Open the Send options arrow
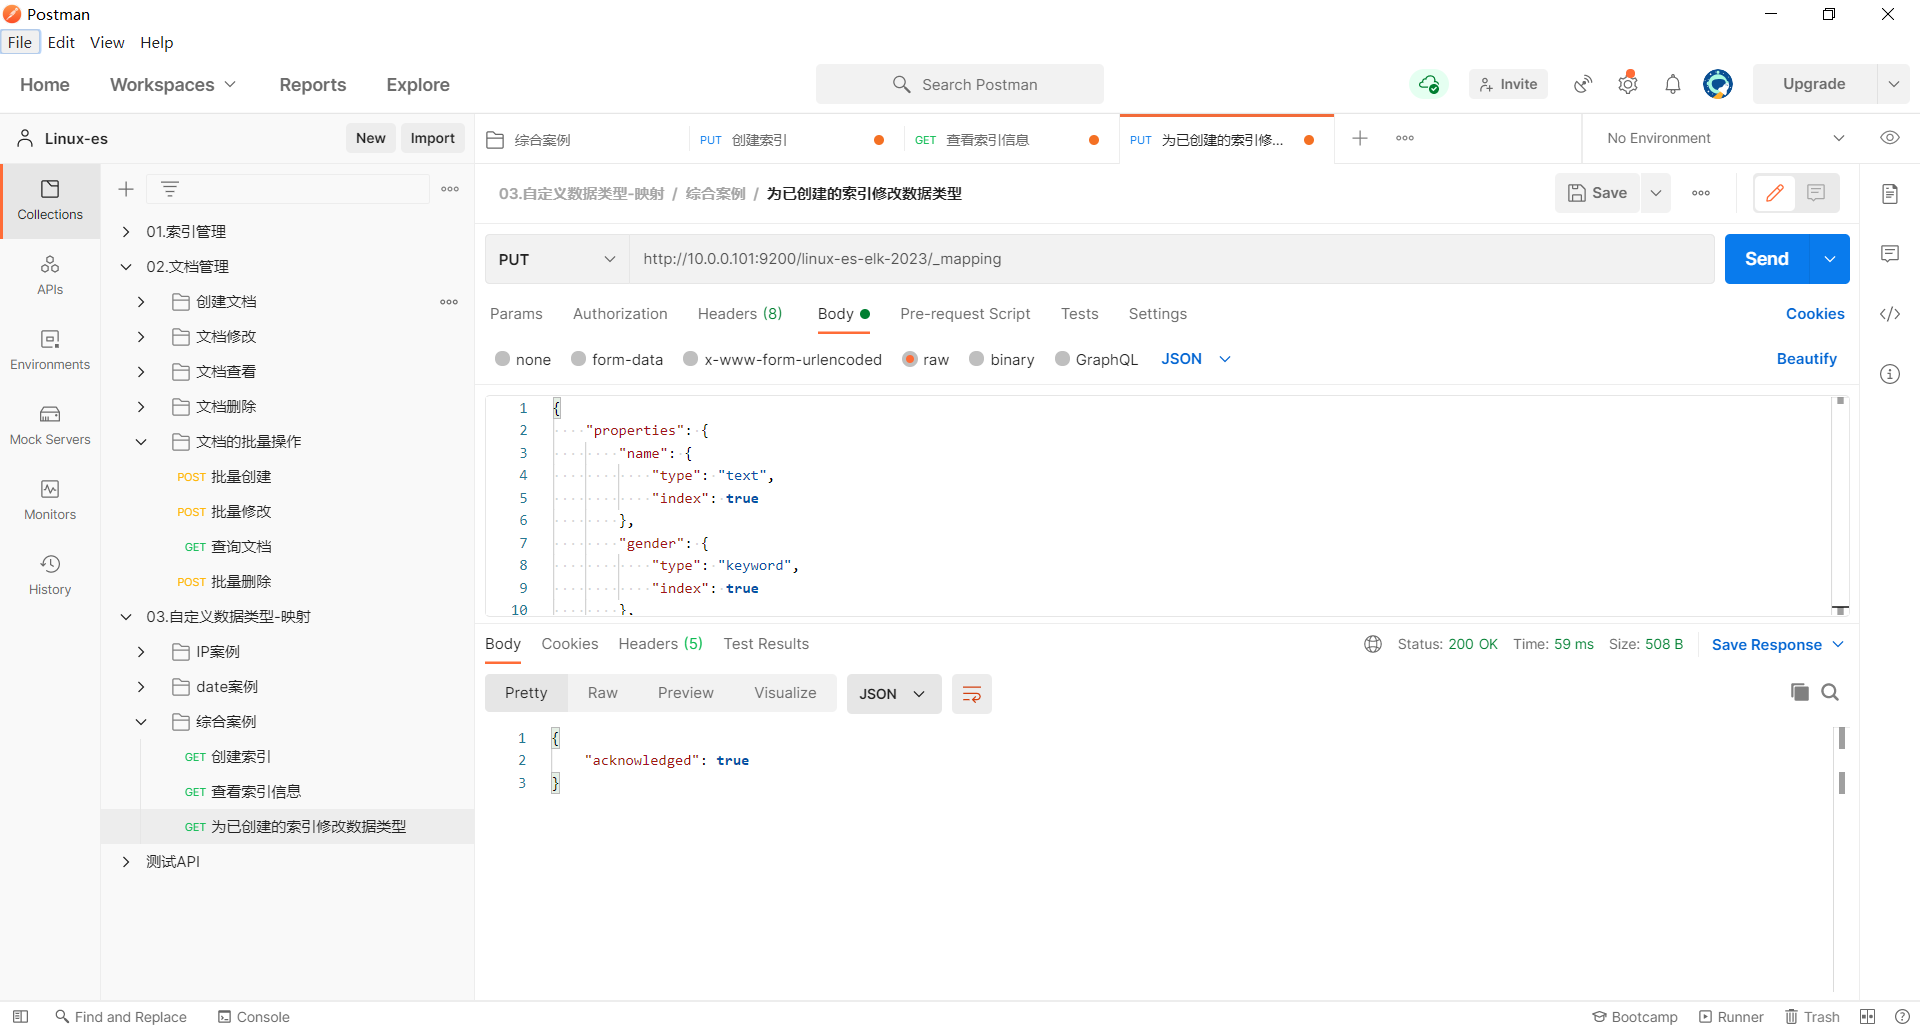The height and width of the screenshot is (1030, 1920). pyautogui.click(x=1830, y=259)
